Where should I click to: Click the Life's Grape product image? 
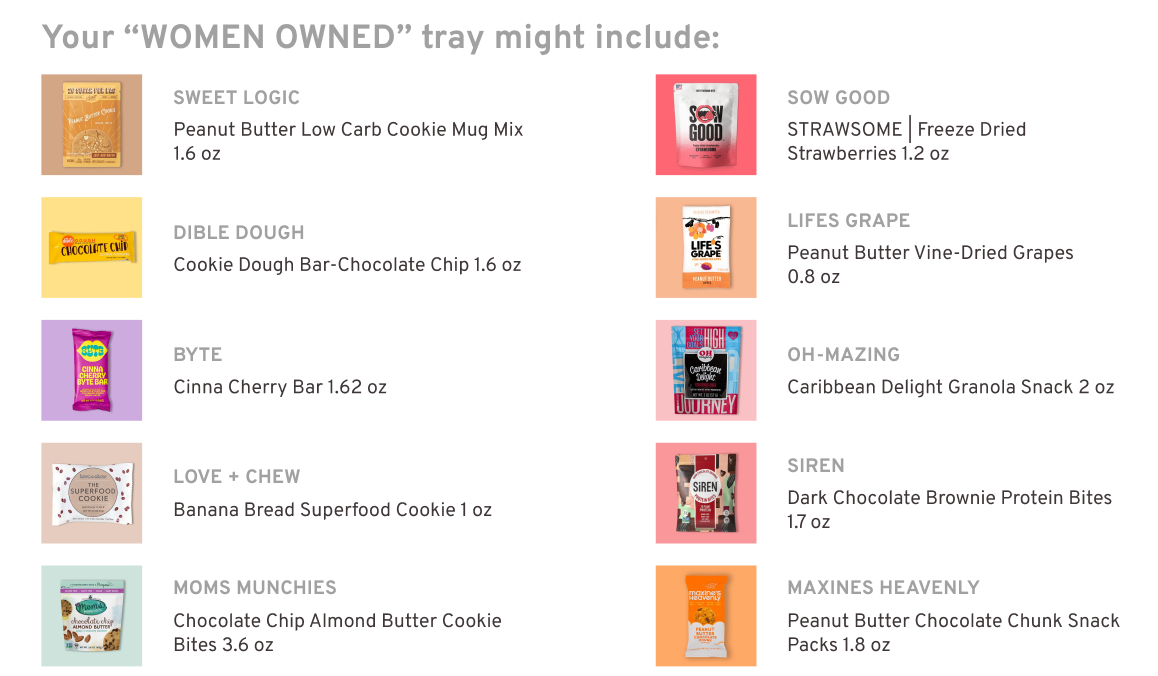pos(706,247)
